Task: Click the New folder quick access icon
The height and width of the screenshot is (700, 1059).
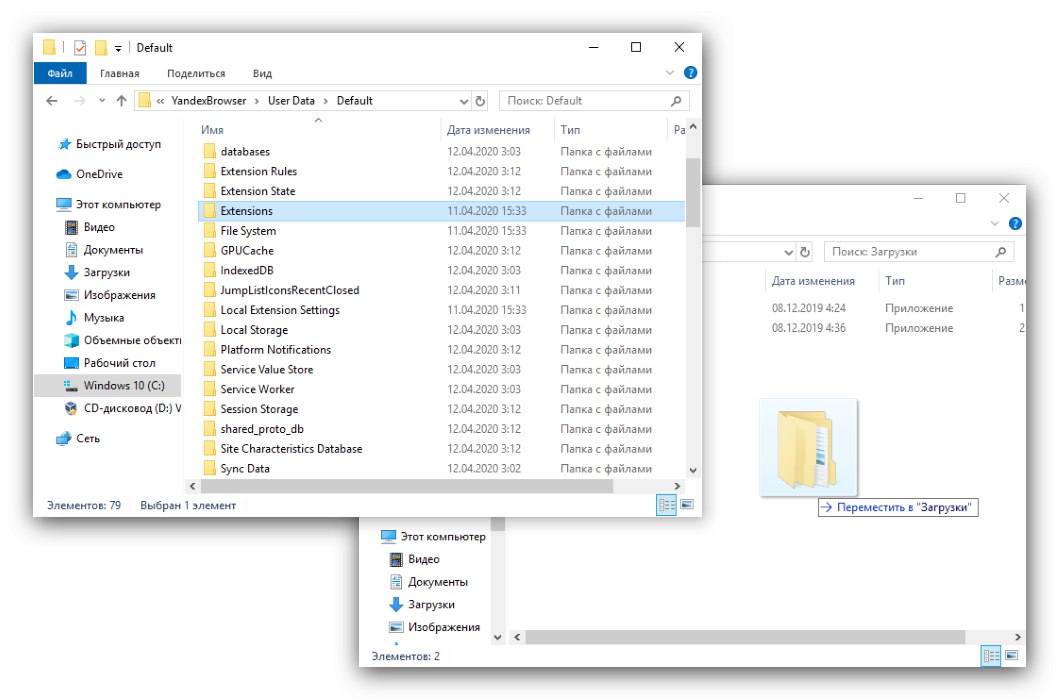Action: click(101, 48)
